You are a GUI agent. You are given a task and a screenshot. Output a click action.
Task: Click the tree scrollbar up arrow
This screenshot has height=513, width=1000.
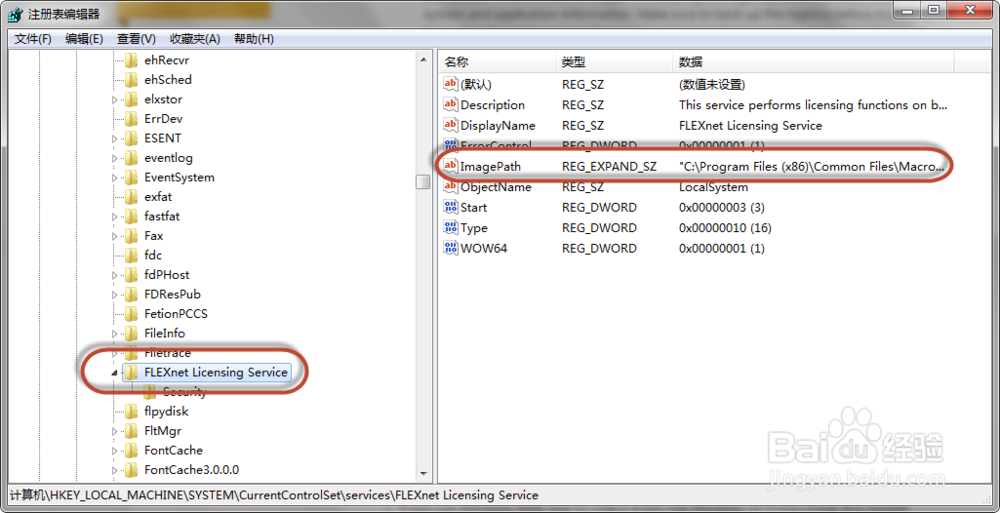(x=423, y=59)
